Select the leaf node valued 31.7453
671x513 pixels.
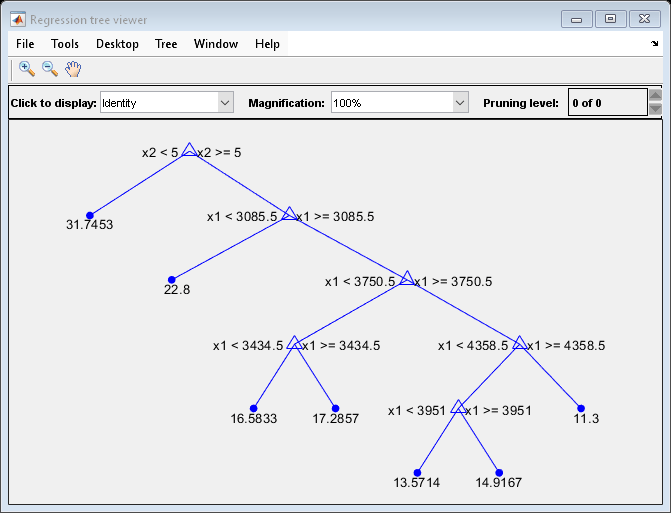(89, 215)
